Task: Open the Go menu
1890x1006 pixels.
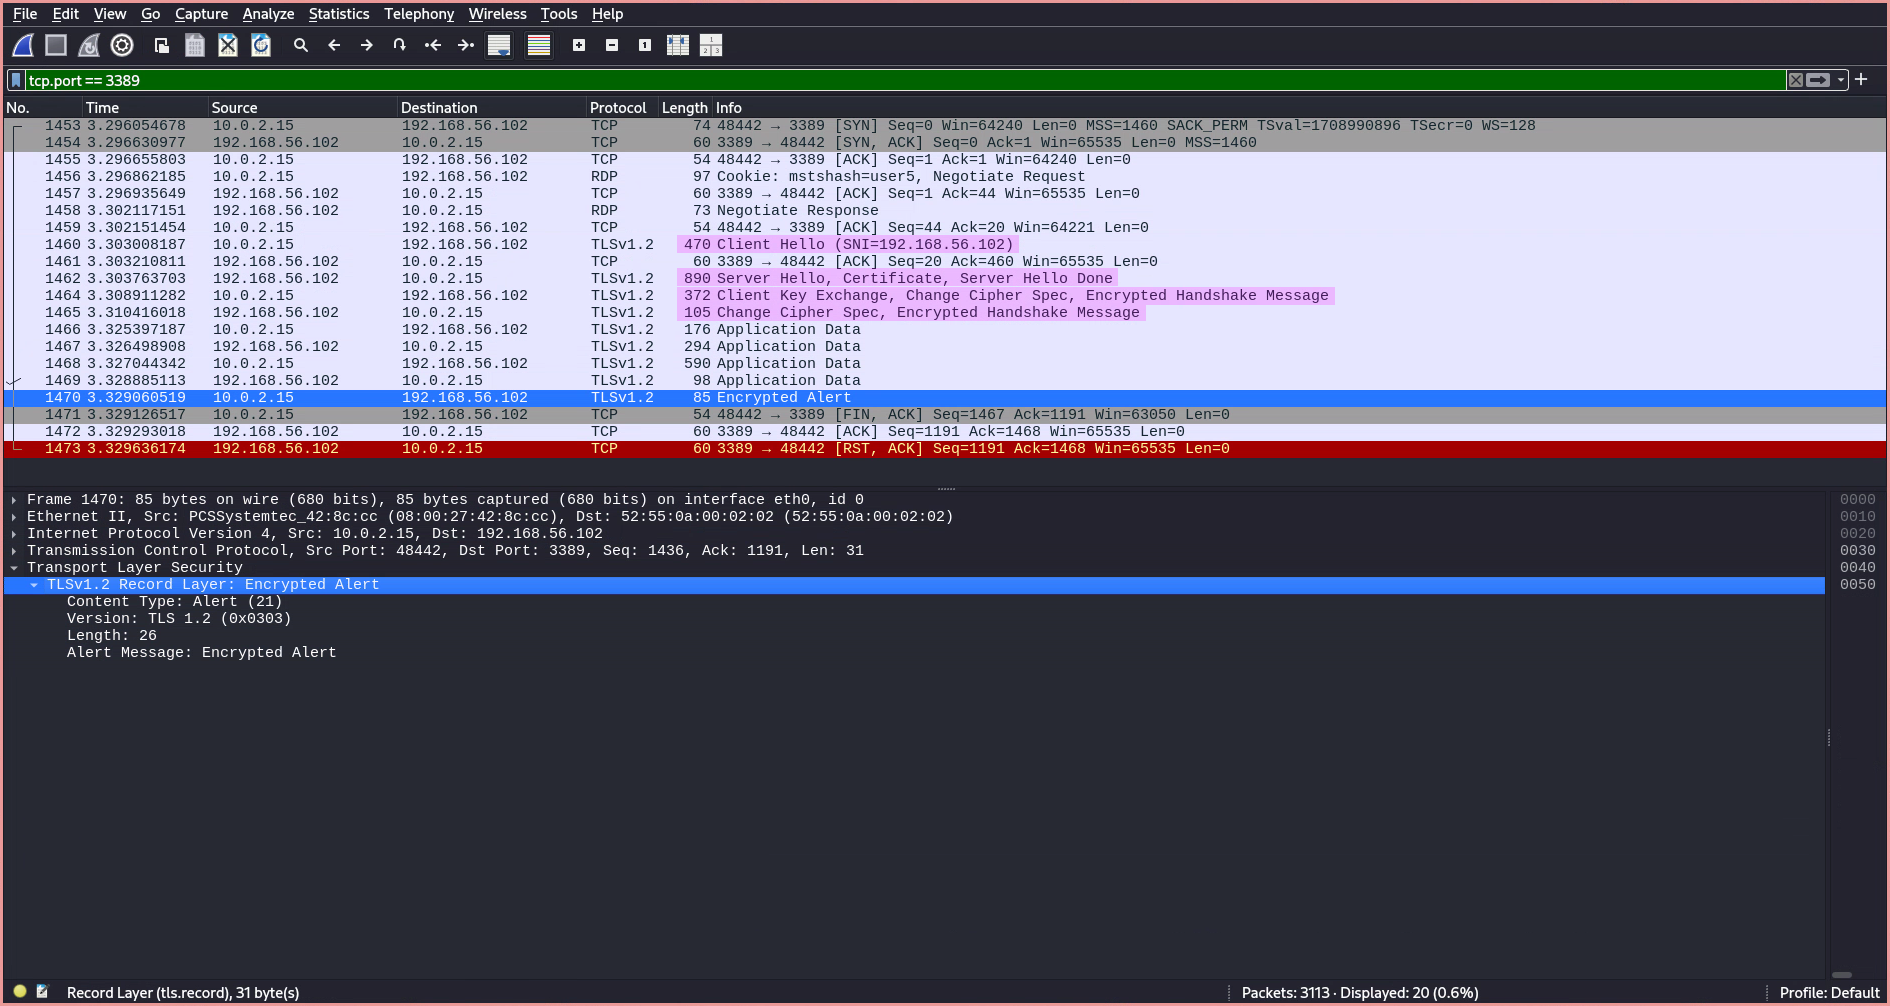Action: (151, 14)
